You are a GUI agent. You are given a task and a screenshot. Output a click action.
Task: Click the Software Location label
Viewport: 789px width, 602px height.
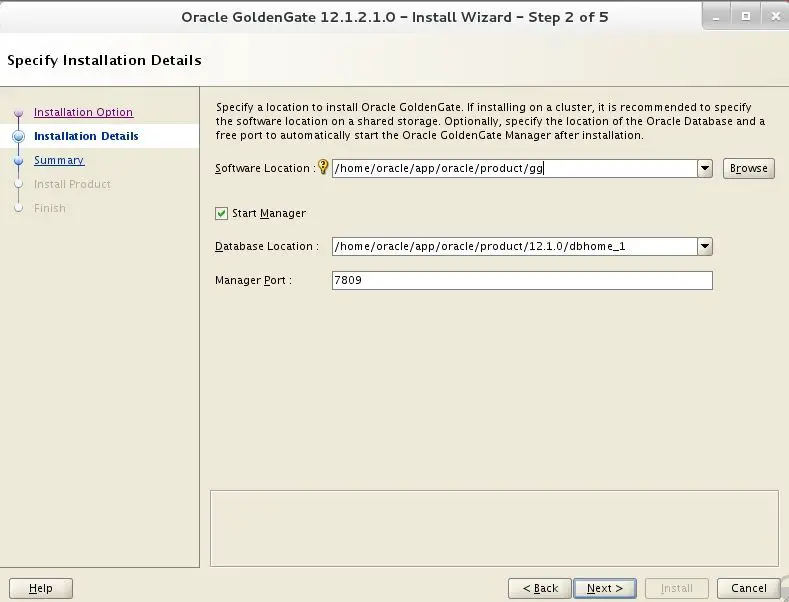coord(264,168)
